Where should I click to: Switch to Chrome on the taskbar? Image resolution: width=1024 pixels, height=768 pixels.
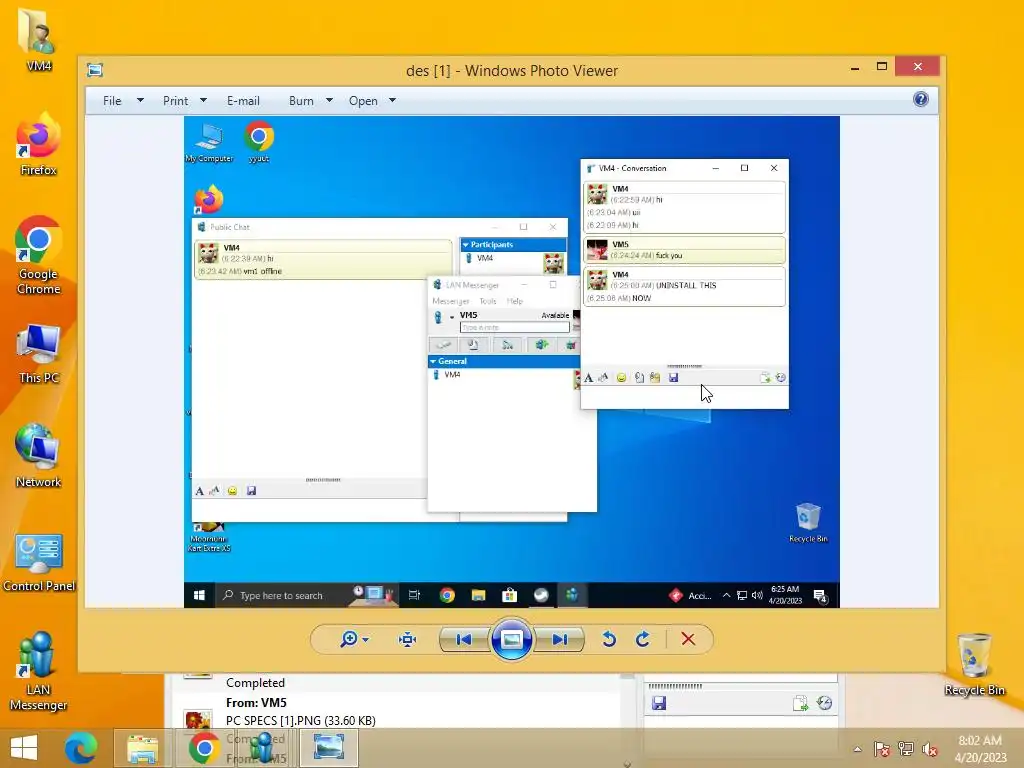(204, 748)
